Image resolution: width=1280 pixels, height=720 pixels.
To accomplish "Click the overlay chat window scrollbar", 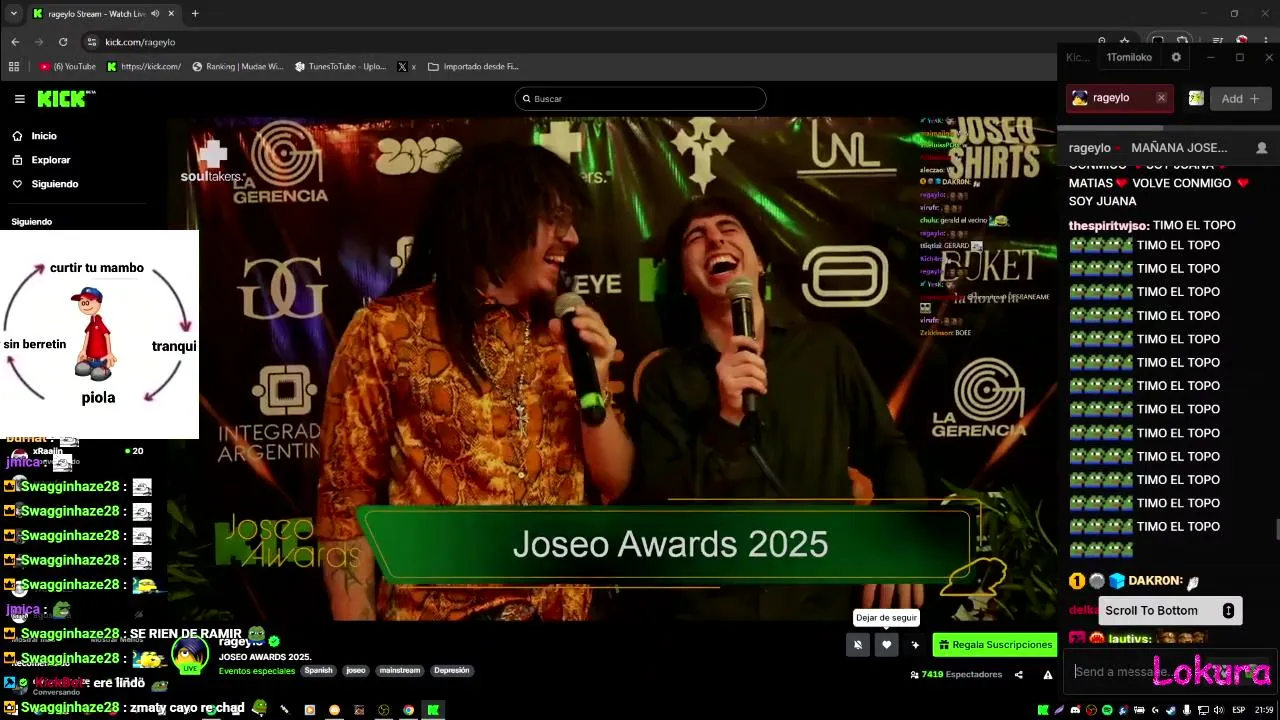I will (1277, 530).
